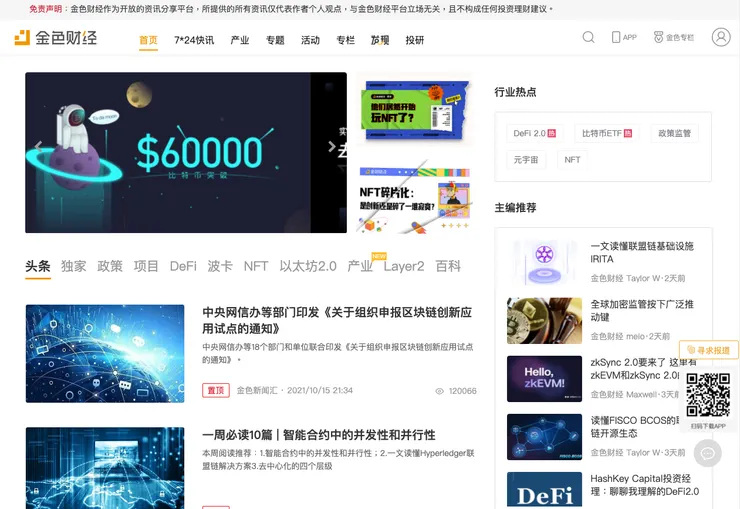Click the 行业热点 section heading
Image resolution: width=740 pixels, height=509 pixels.
tap(515, 92)
